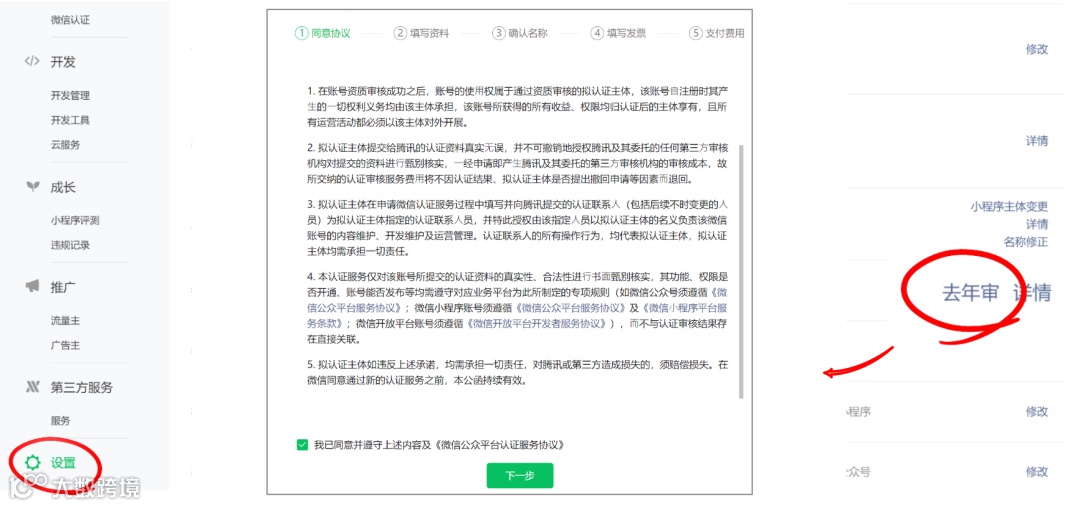
Task: Click the 详情 link next to 去年审
Action: point(1032,293)
